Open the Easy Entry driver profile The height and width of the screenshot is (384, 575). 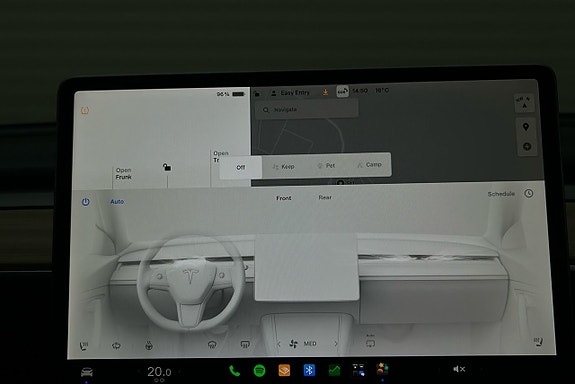290,93
